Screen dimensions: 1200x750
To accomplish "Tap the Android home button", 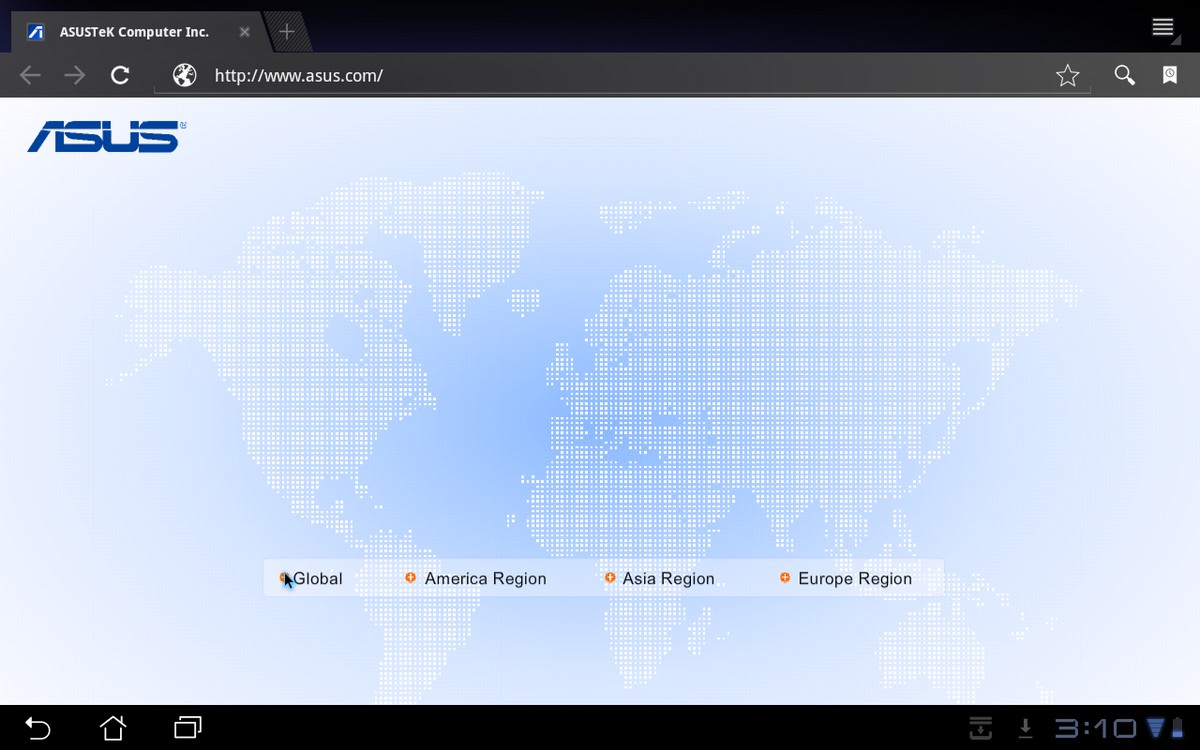I will tap(113, 727).
